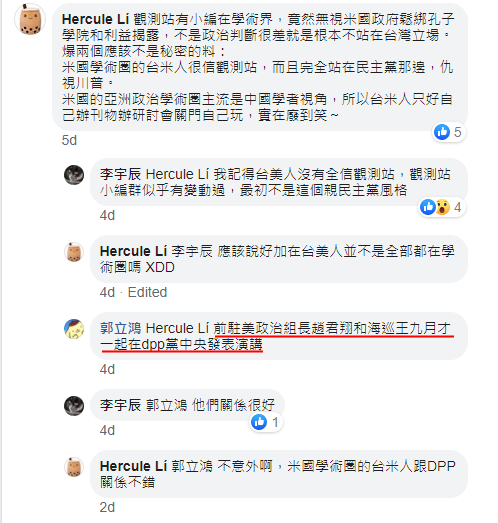Image resolution: width=498 pixels, height=523 pixels.
Task: Open 李宇辰's dark avatar on the first reply
Action: (74, 175)
